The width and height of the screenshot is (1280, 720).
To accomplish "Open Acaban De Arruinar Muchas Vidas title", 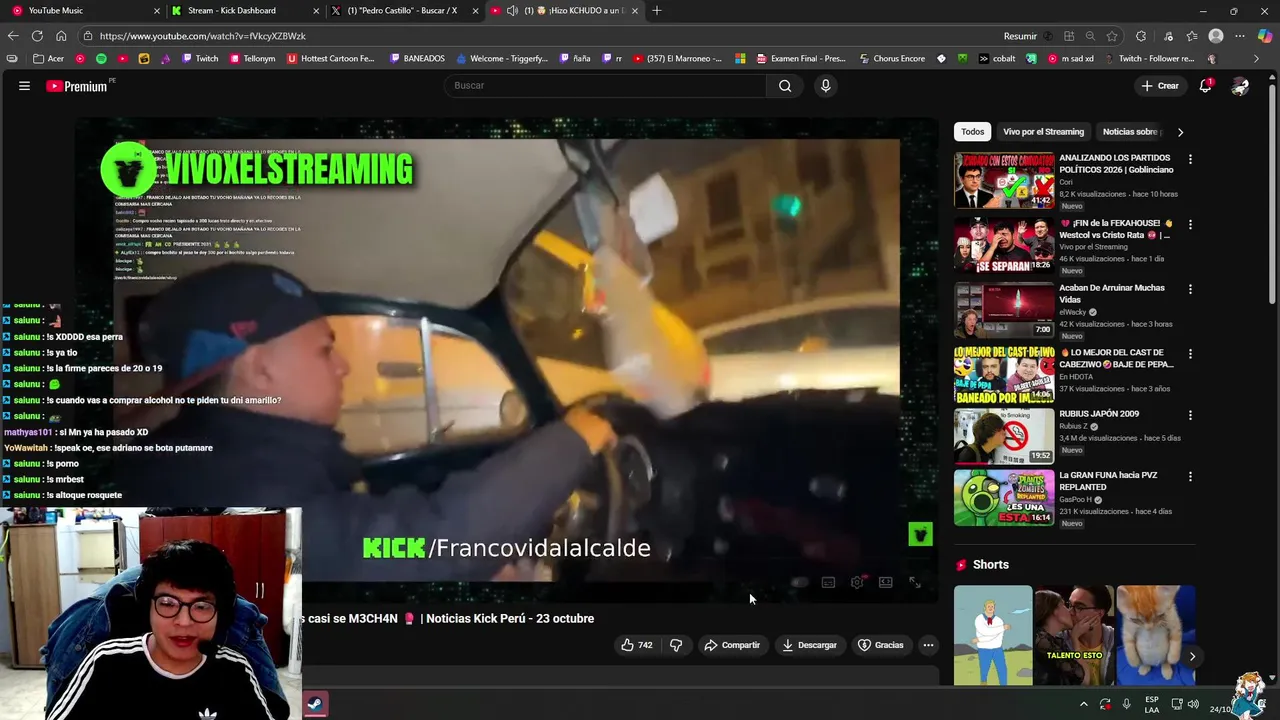I will 1112,294.
